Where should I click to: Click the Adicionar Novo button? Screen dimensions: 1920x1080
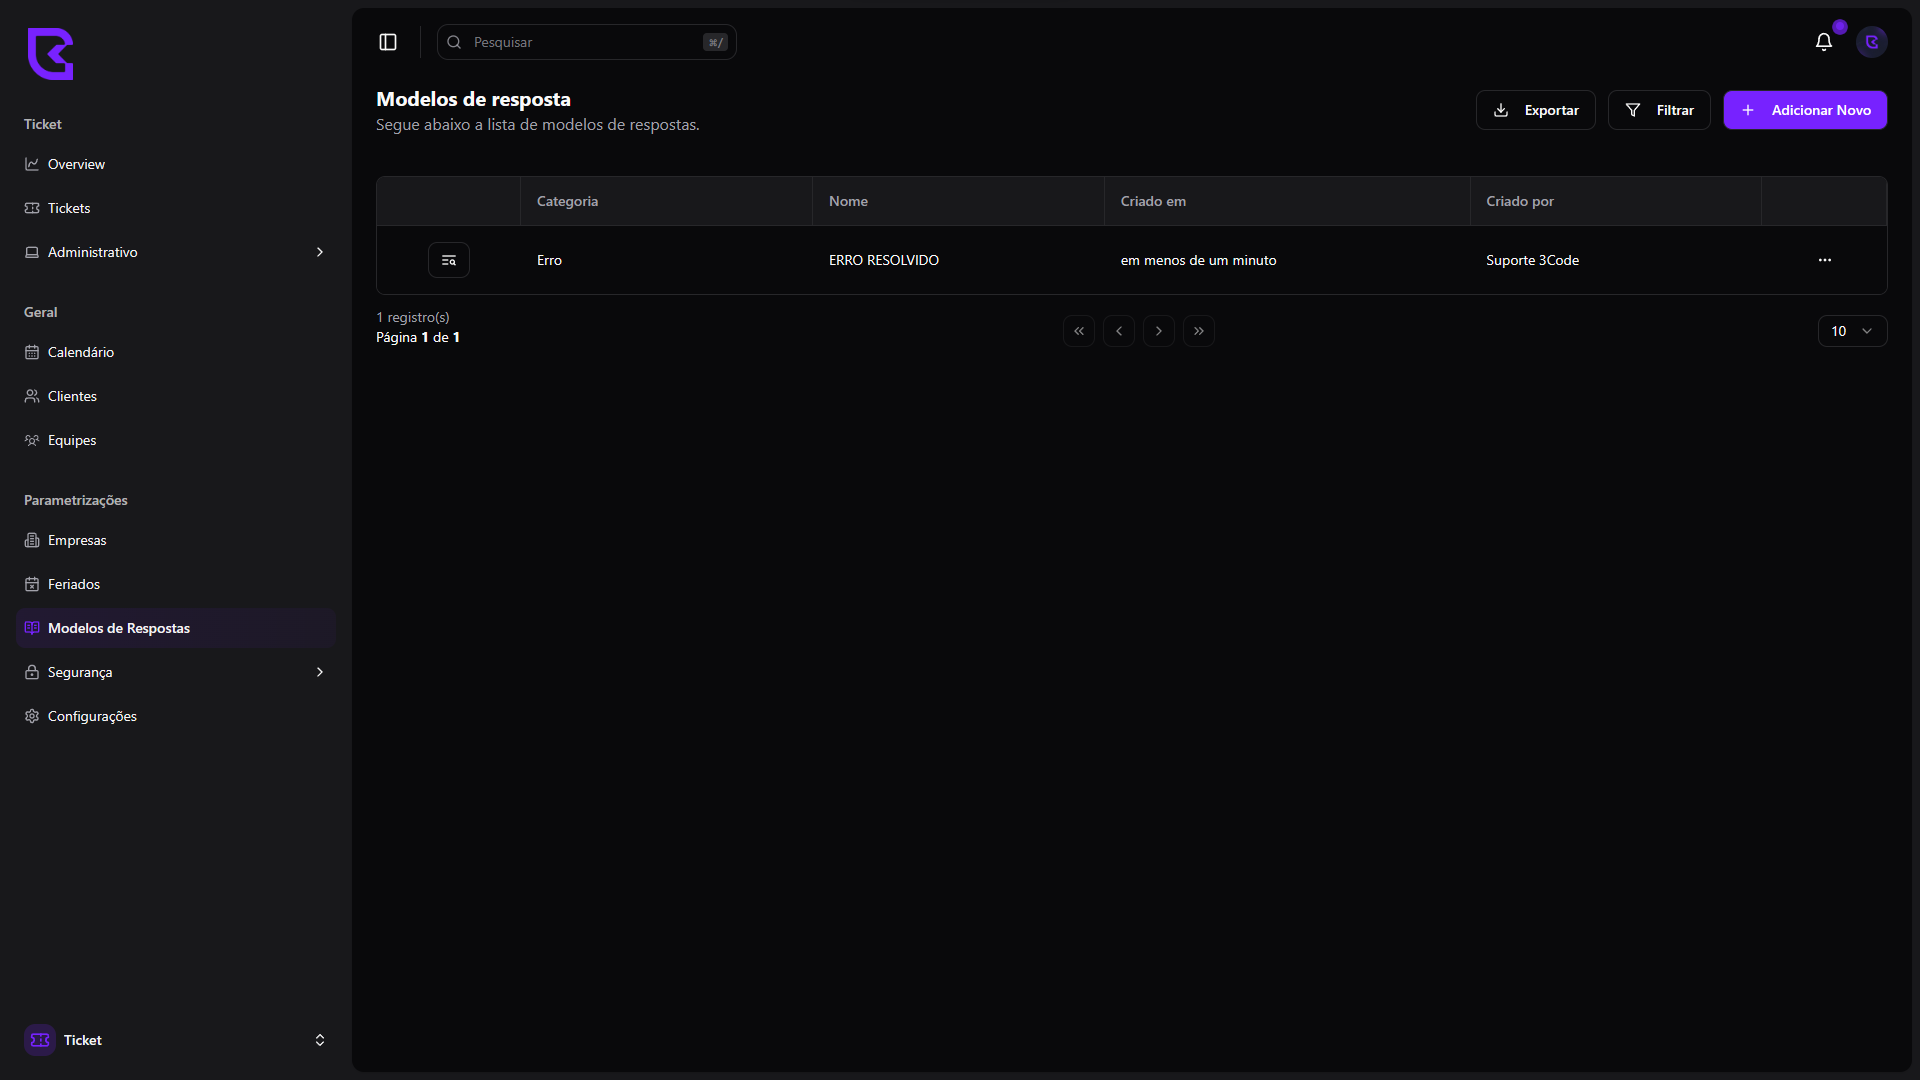(x=1805, y=110)
